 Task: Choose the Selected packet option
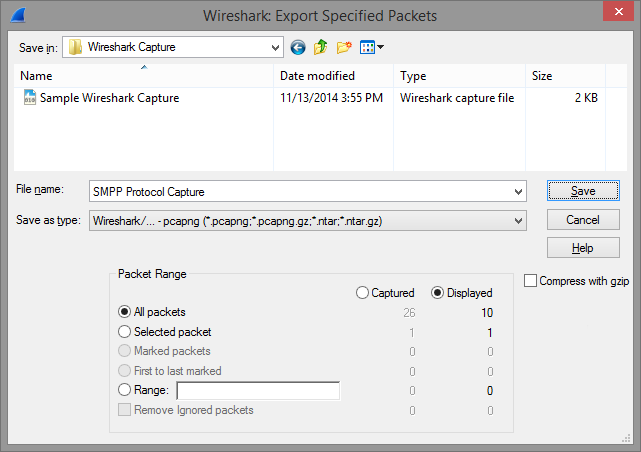(x=124, y=331)
